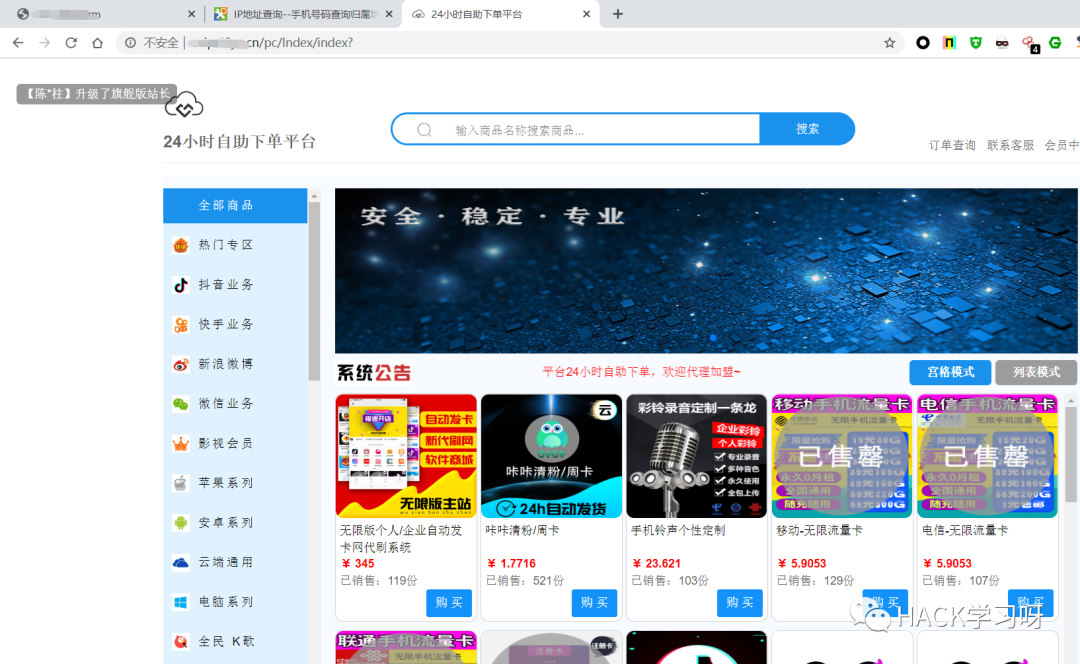Screen dimensions: 1080x664
Task: Click the 安全·稳定·专业 banner
Action: coord(706,271)
